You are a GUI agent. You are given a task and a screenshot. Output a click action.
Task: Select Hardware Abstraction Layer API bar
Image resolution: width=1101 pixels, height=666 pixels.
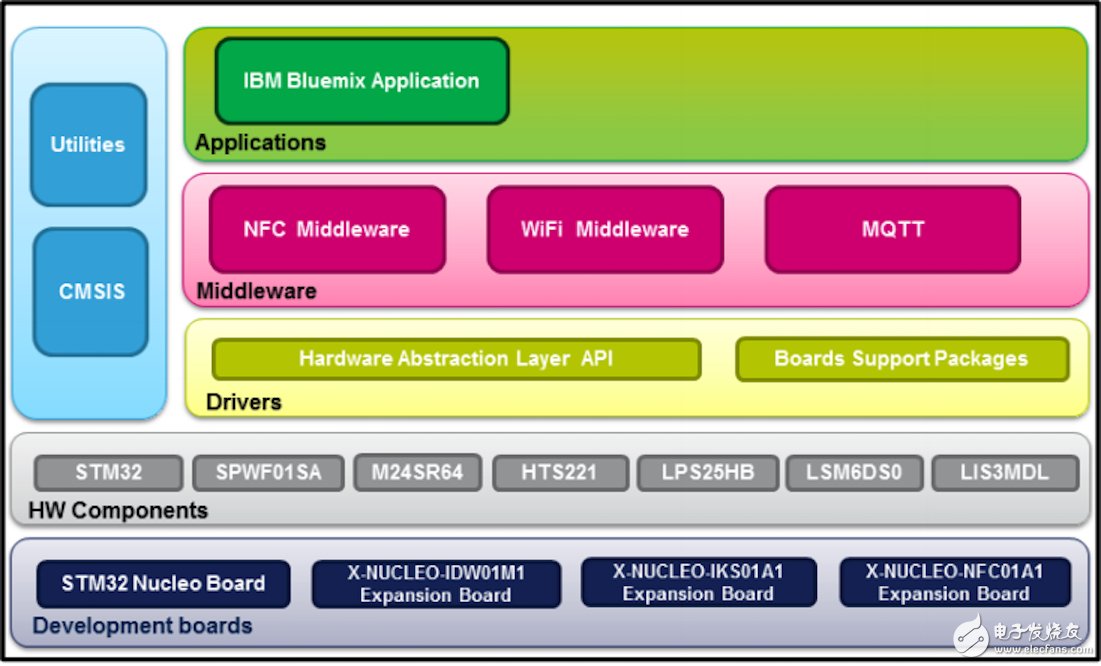pos(456,359)
